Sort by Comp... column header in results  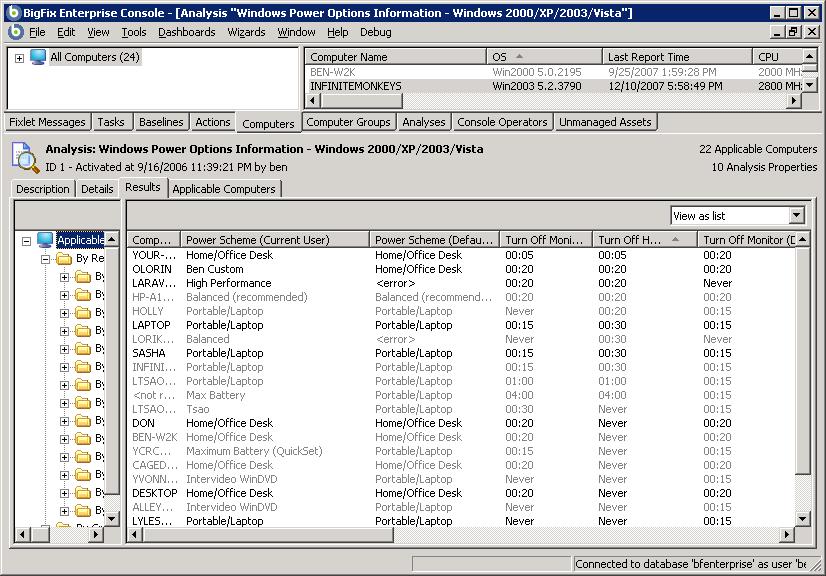pos(154,240)
